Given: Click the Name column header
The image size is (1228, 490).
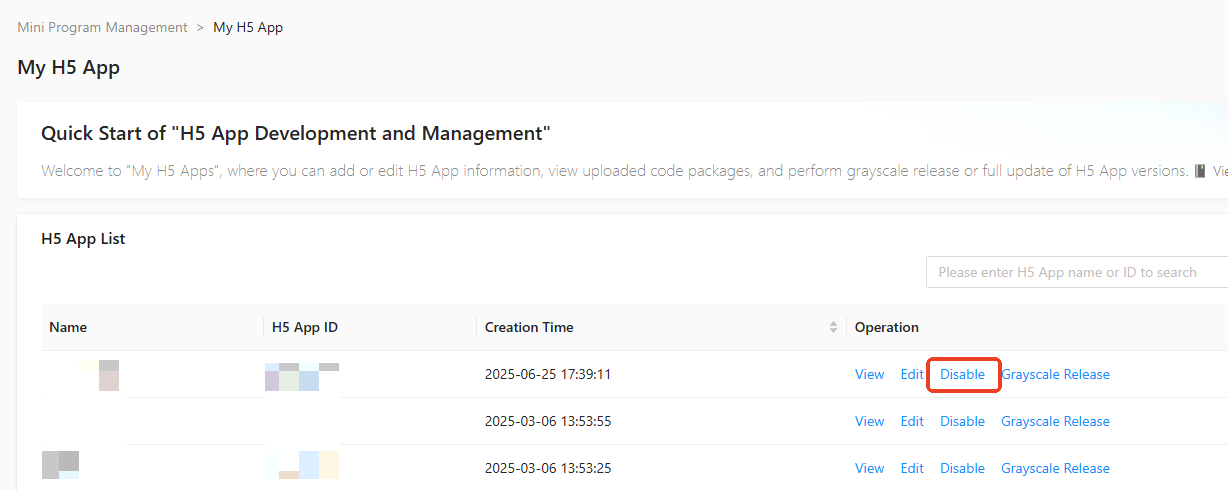Looking at the screenshot, I should [x=68, y=327].
